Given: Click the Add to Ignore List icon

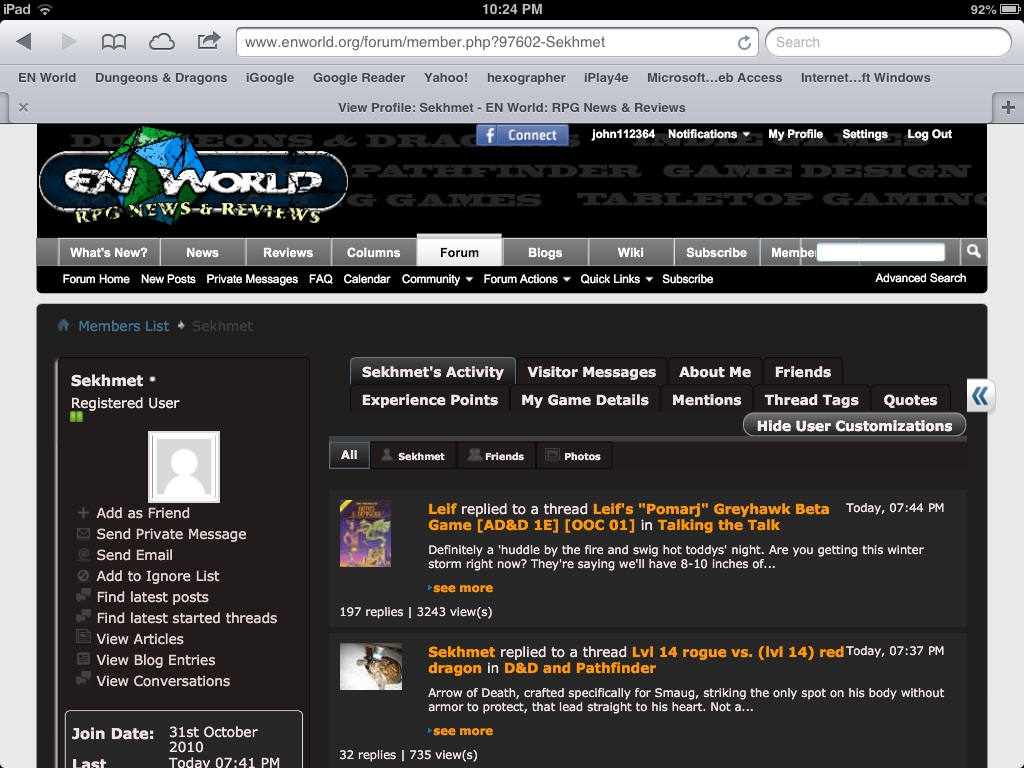Looking at the screenshot, I should point(83,575).
